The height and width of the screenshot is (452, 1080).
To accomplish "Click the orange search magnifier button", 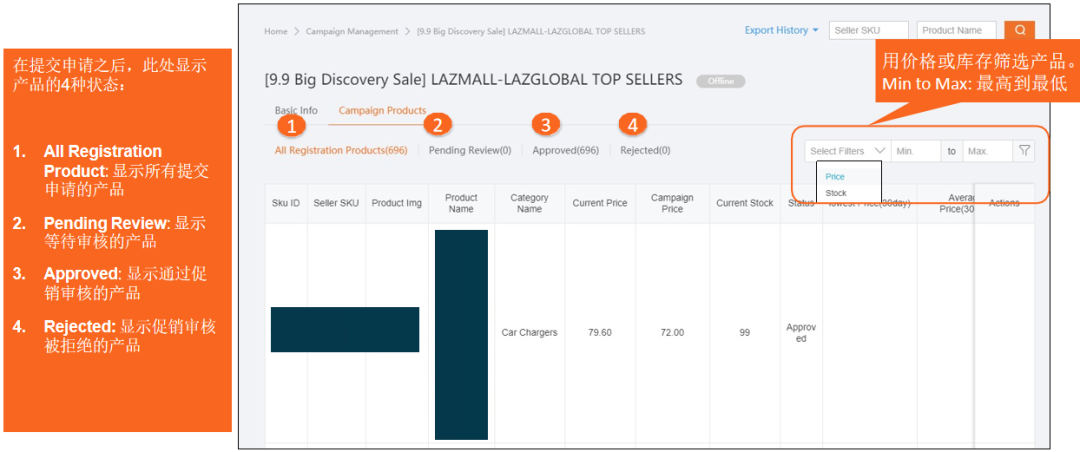I will pyautogui.click(x=1019, y=30).
